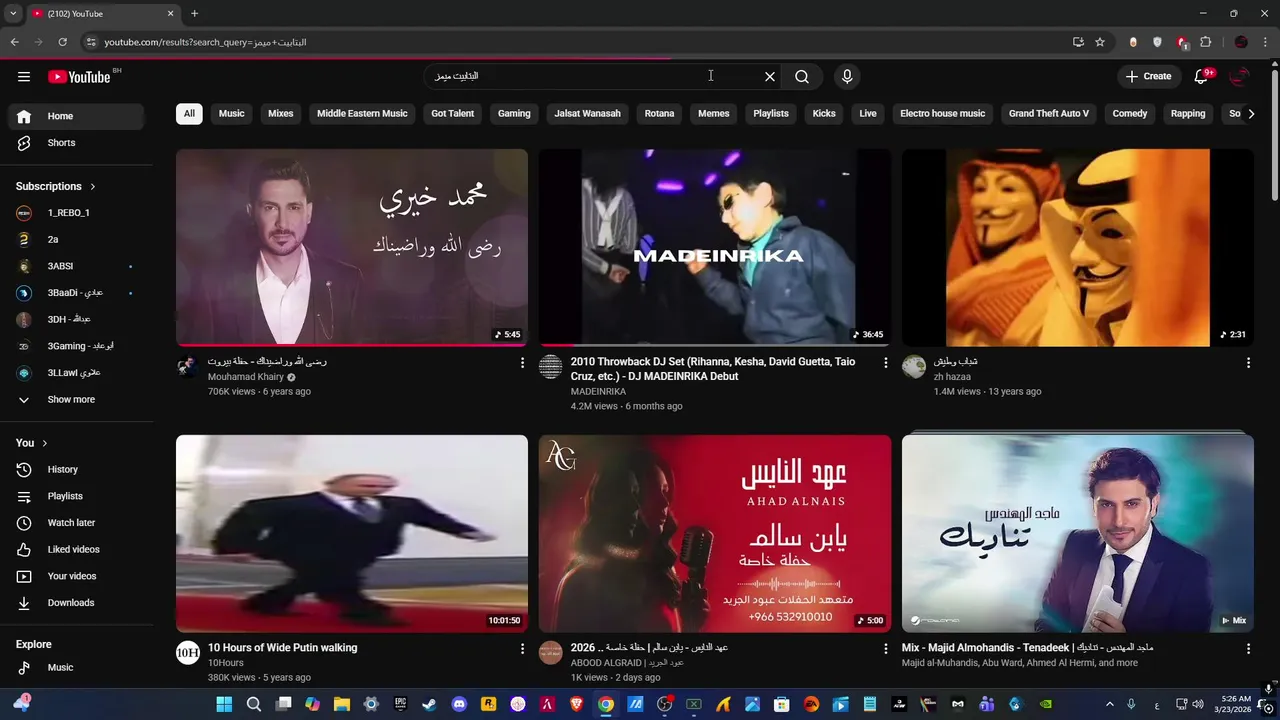Click the YouTube logo
Viewport: 1280px width, 720px height.
79,77
